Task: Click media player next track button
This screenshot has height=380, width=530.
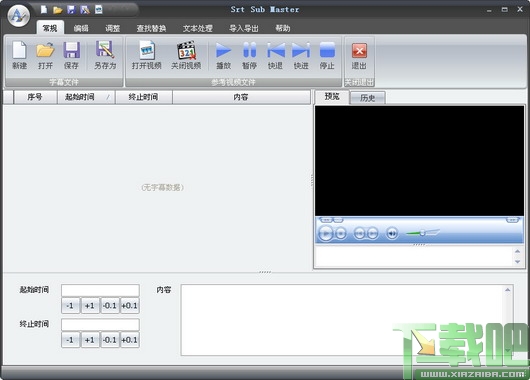Action: [x=372, y=233]
